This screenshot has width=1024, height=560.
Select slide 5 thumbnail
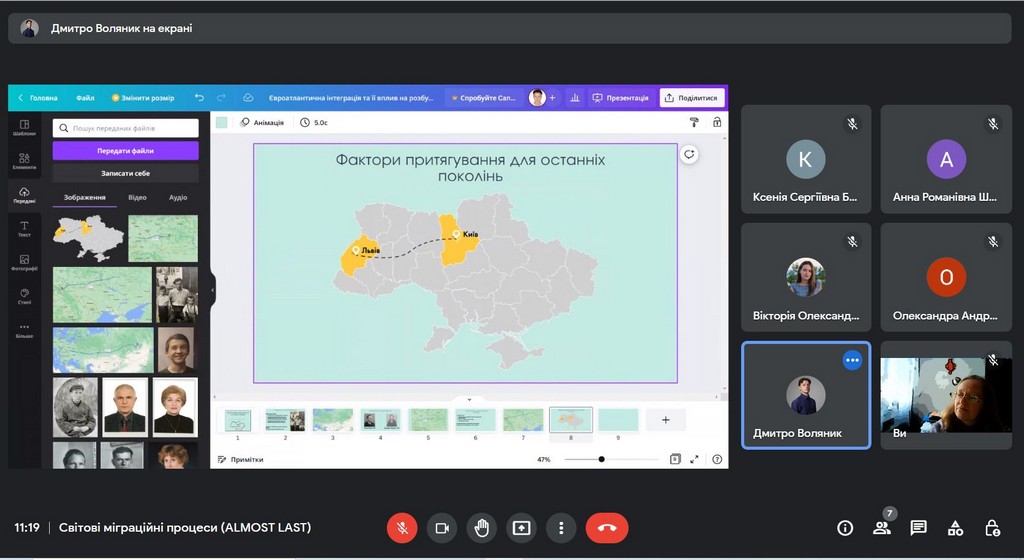(x=428, y=420)
